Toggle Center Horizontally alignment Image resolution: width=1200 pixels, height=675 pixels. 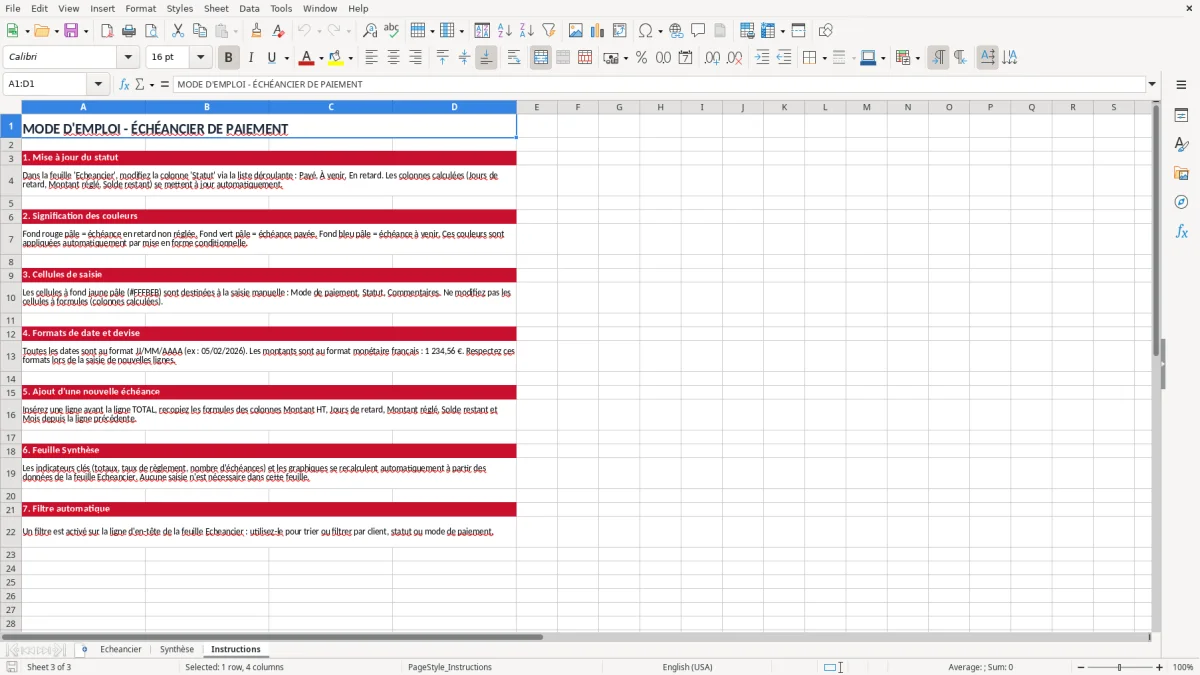pos(393,58)
